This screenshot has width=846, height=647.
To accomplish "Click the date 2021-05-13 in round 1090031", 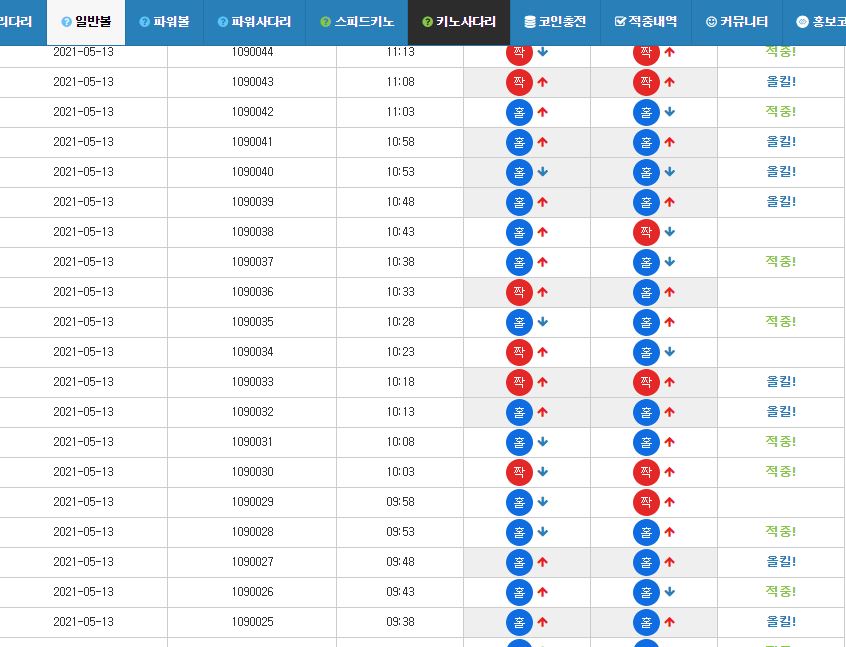I will click(84, 442).
